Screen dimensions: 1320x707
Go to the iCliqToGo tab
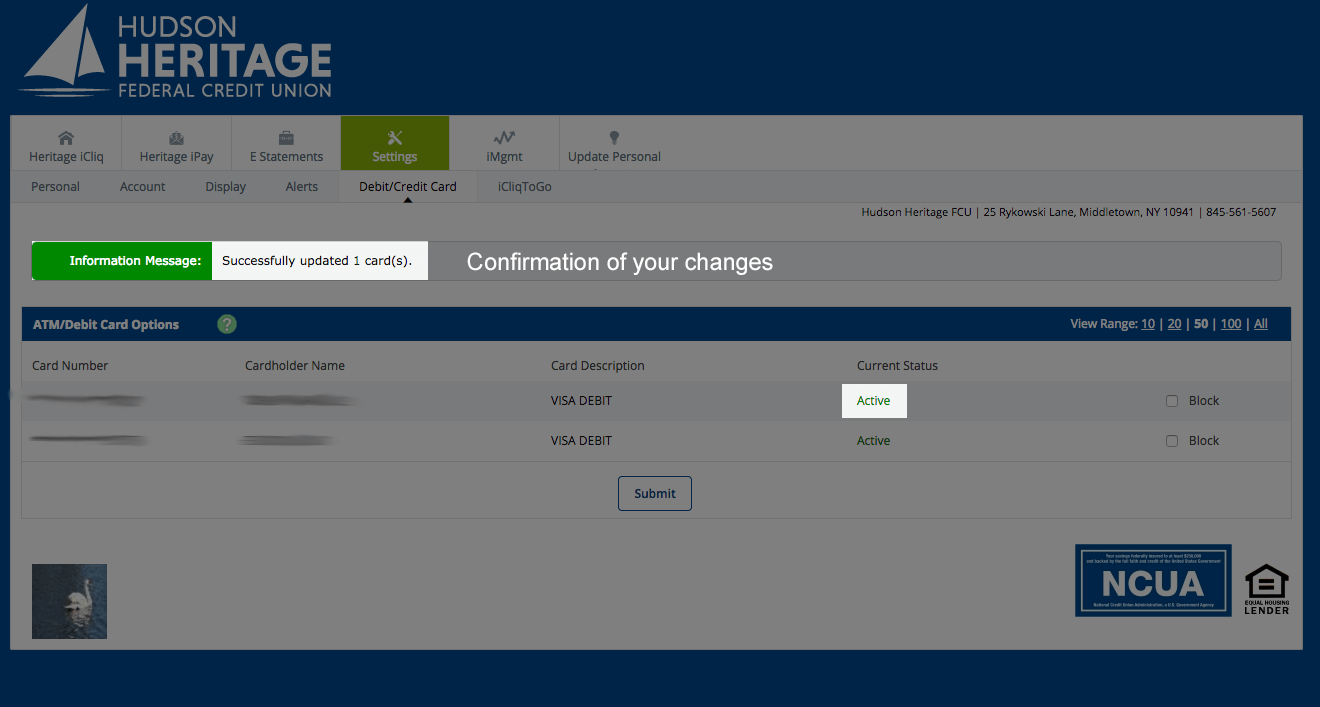pos(524,186)
